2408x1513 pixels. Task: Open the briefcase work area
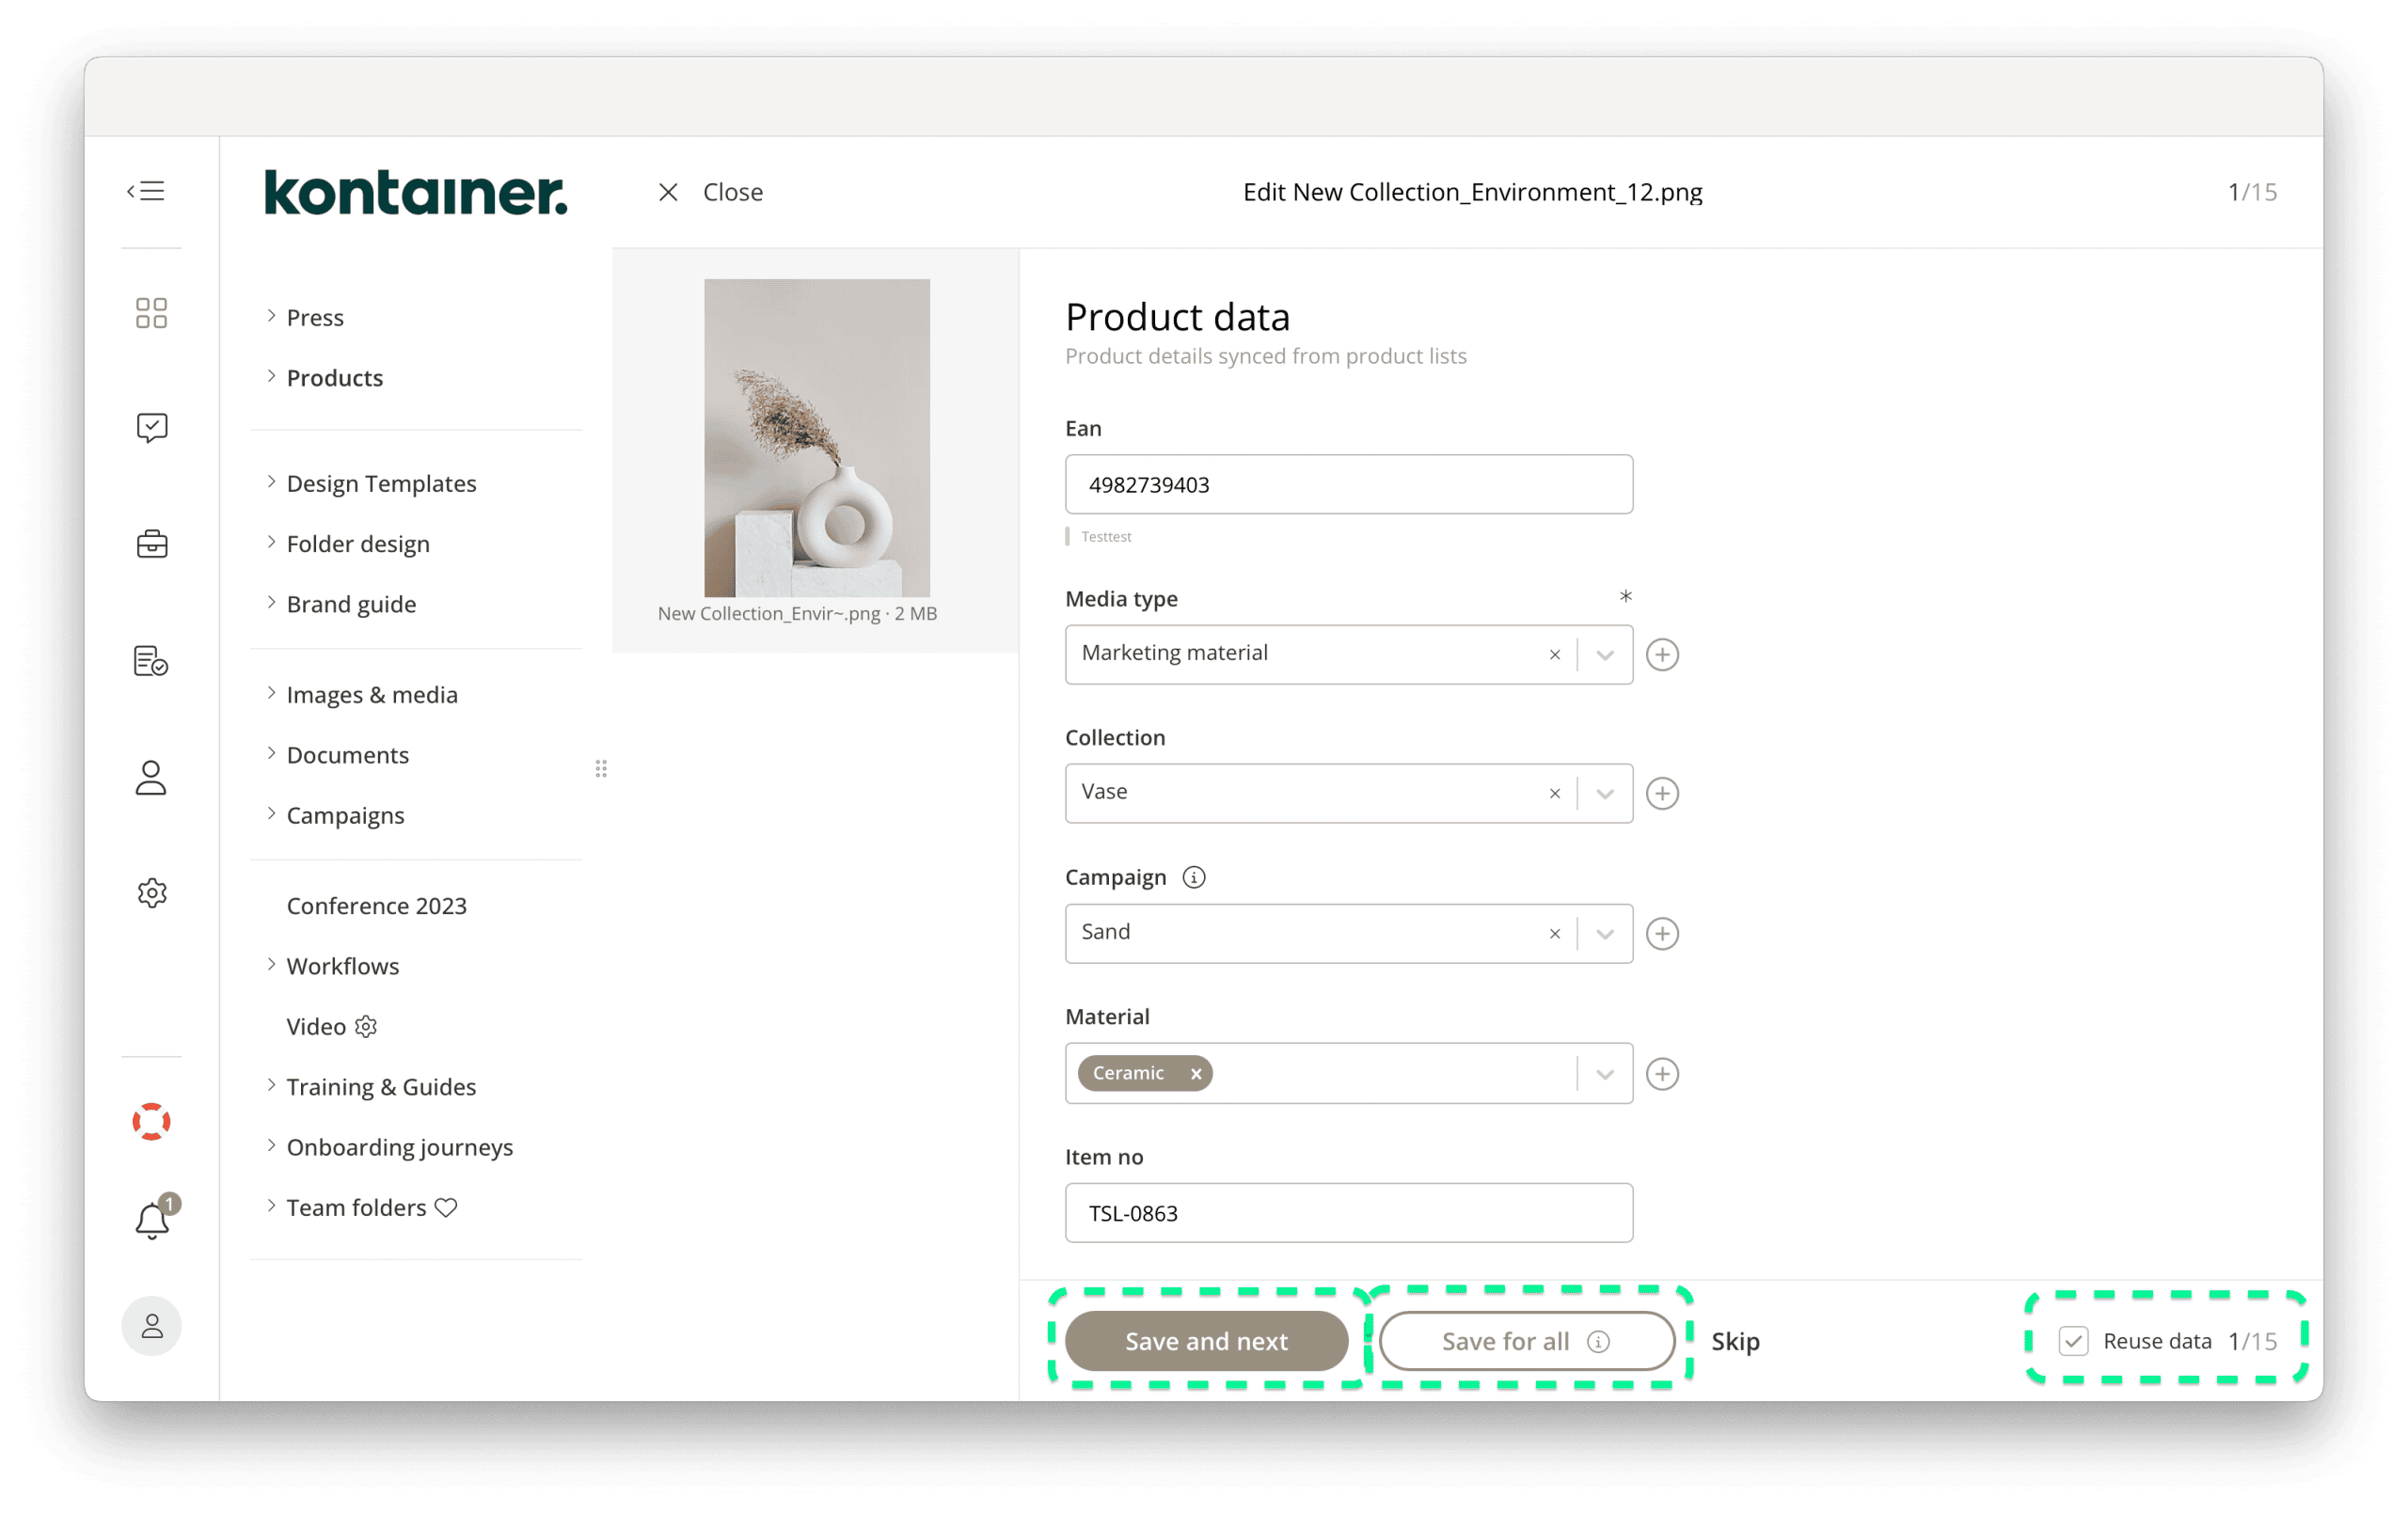point(151,544)
